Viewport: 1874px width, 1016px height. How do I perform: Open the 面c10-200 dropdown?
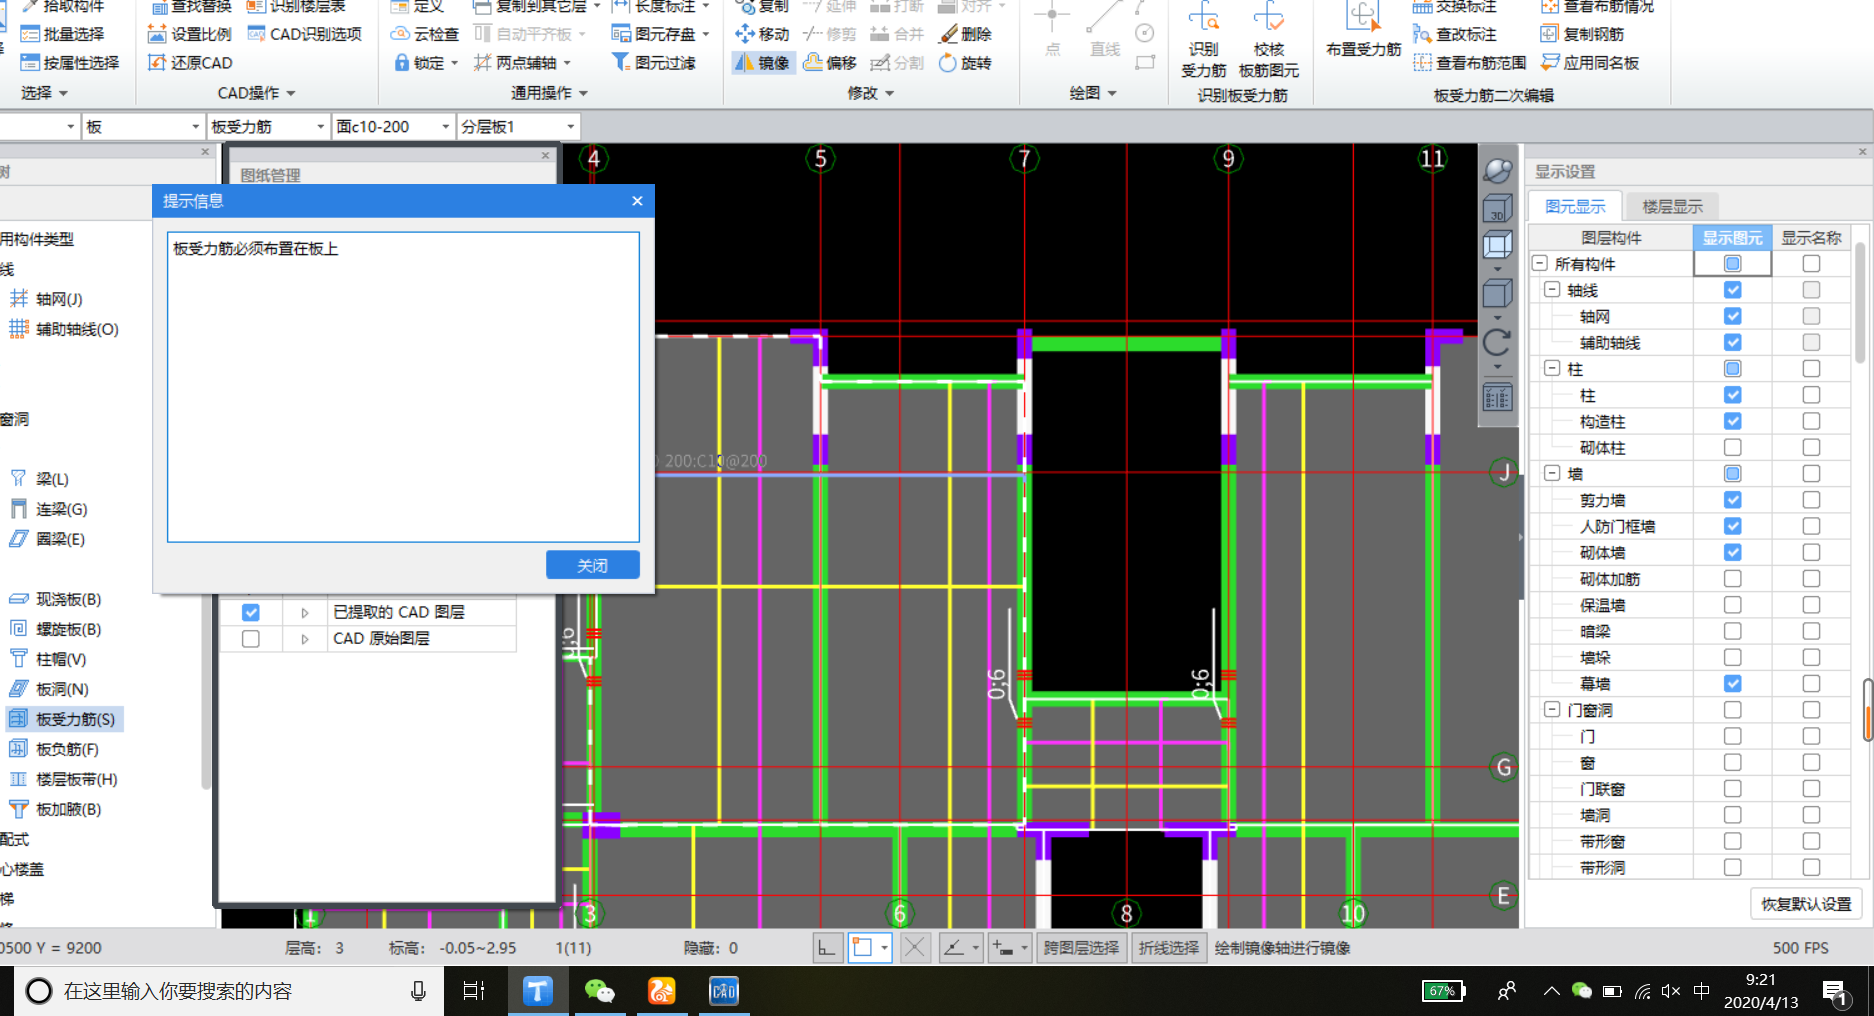point(446,127)
